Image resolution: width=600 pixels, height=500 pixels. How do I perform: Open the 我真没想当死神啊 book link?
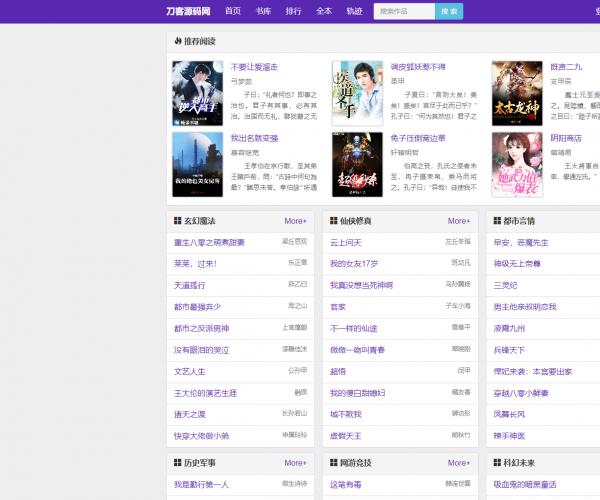tap(361, 285)
